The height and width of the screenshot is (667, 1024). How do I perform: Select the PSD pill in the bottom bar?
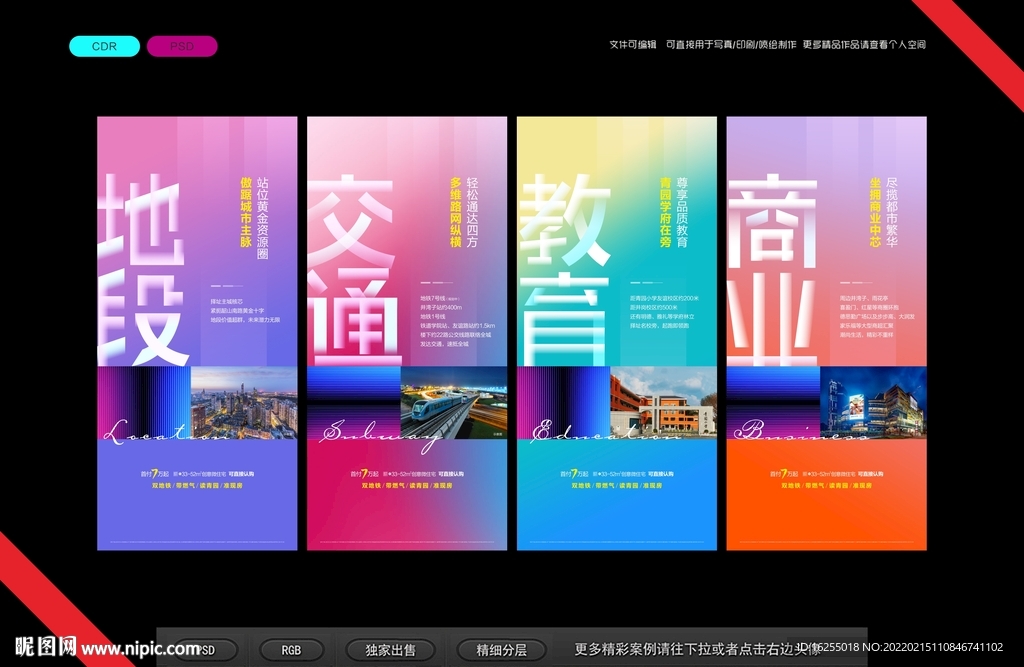205,650
